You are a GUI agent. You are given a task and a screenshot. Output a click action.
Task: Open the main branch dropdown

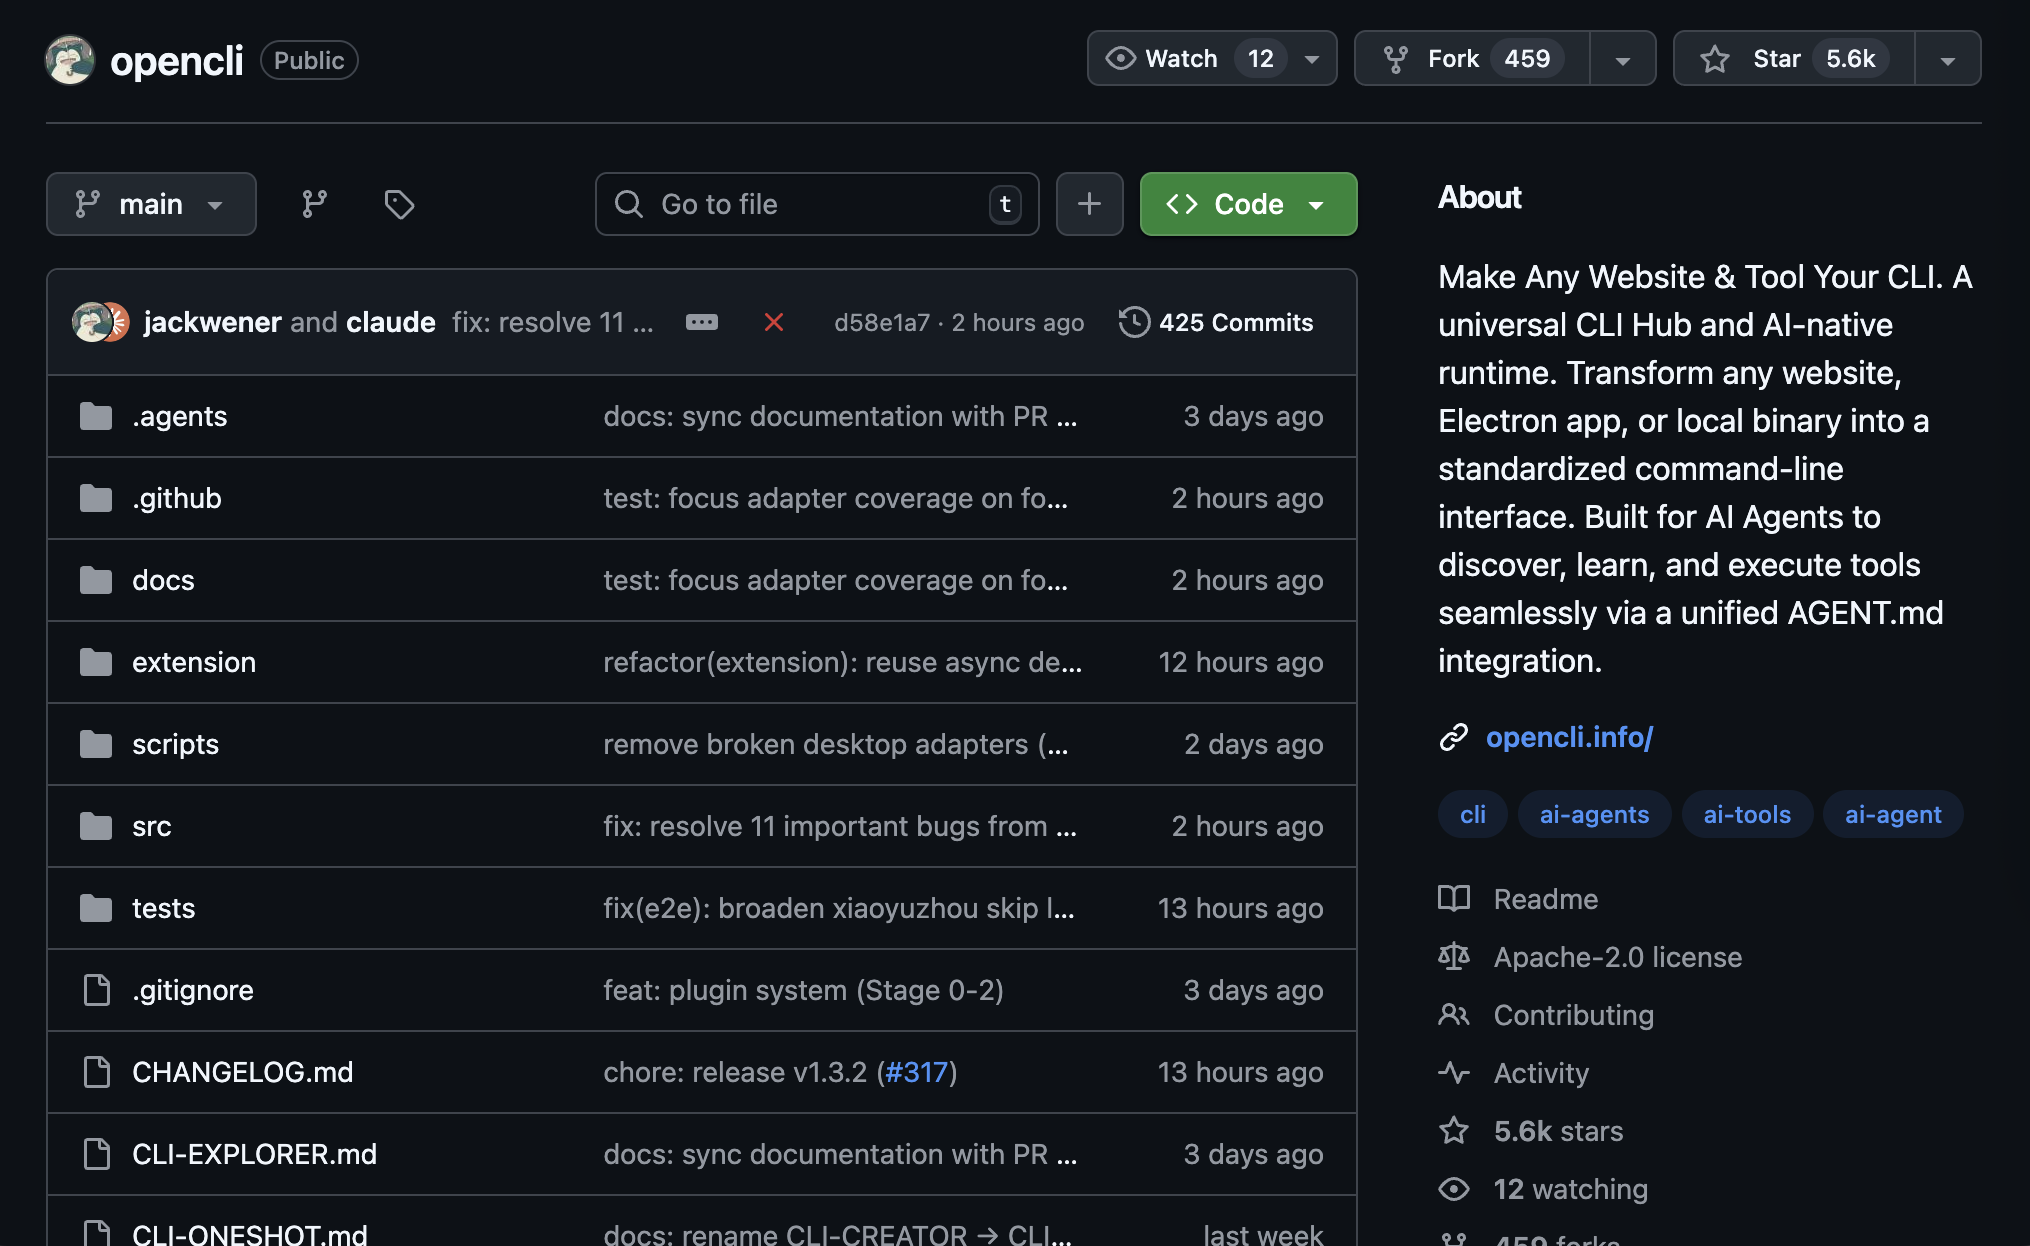click(151, 204)
